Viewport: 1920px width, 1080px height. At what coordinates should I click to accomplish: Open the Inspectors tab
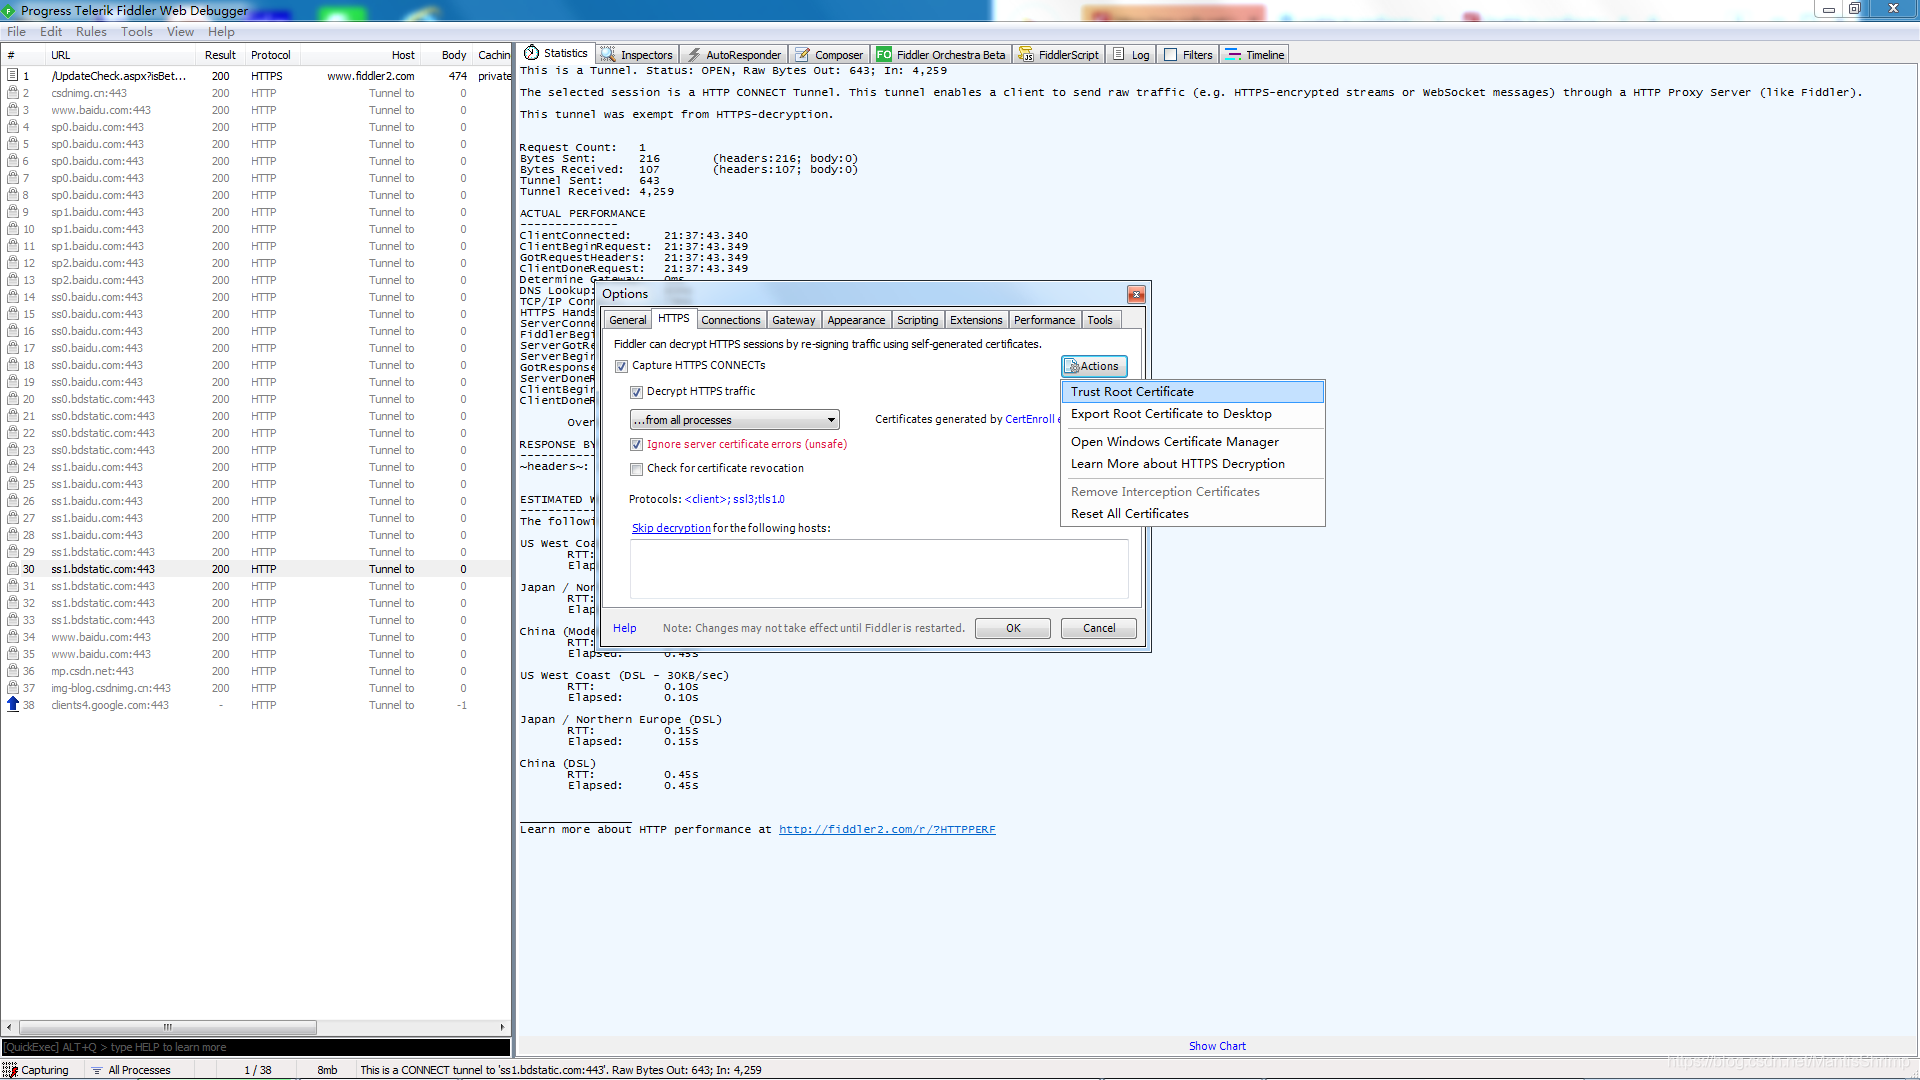click(637, 55)
